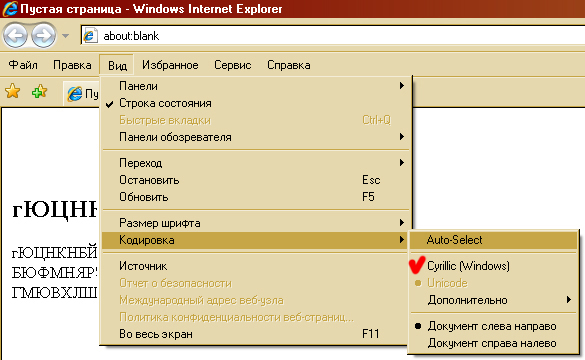Toggle the Строка состояния option
This screenshot has height=360, width=585.
[x=256, y=103]
